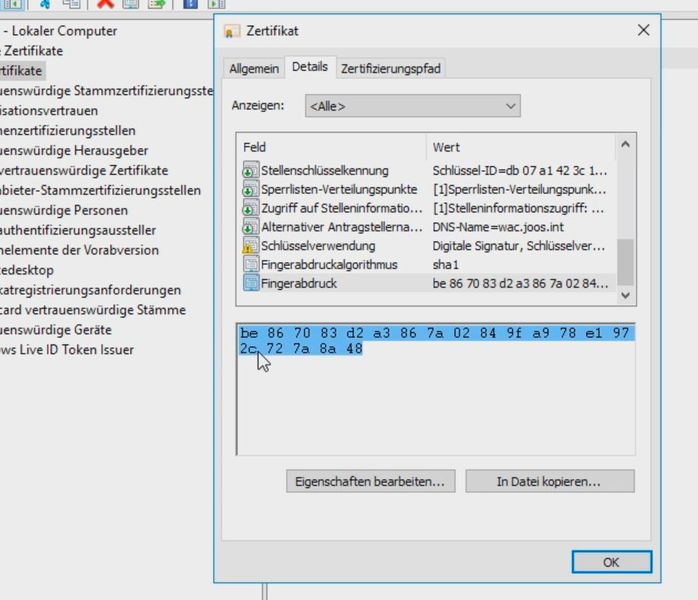Select the Stellenschlüsselkennung field row
698x600 pixels.
pos(426,170)
